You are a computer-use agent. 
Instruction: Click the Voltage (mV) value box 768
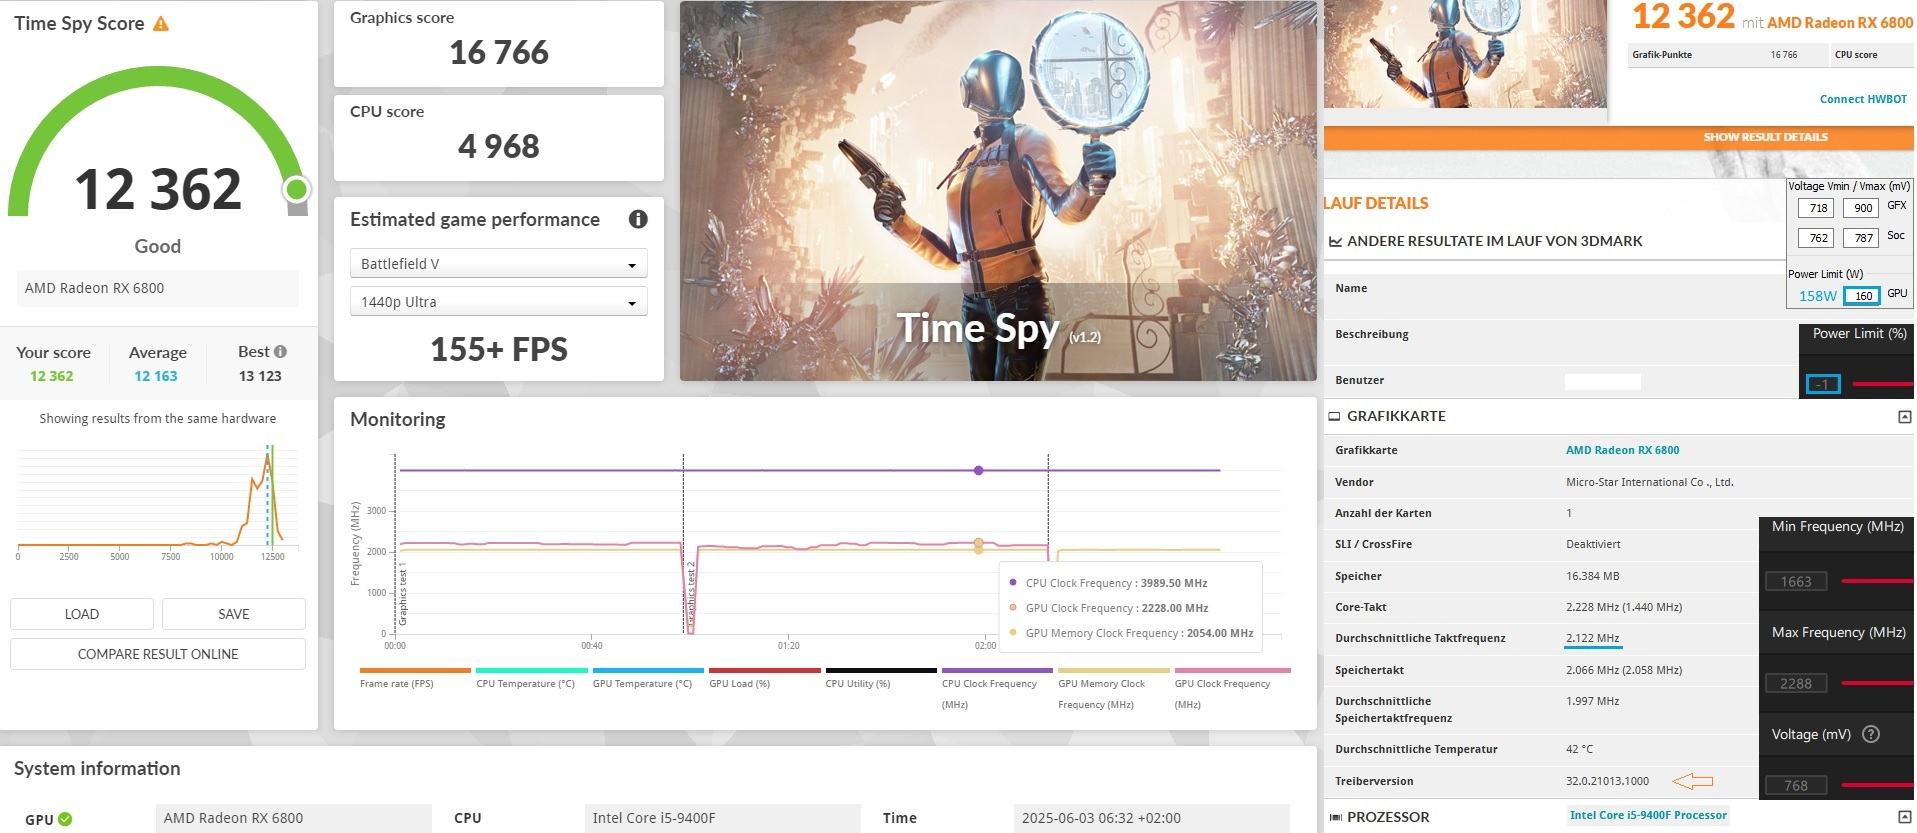point(1796,785)
